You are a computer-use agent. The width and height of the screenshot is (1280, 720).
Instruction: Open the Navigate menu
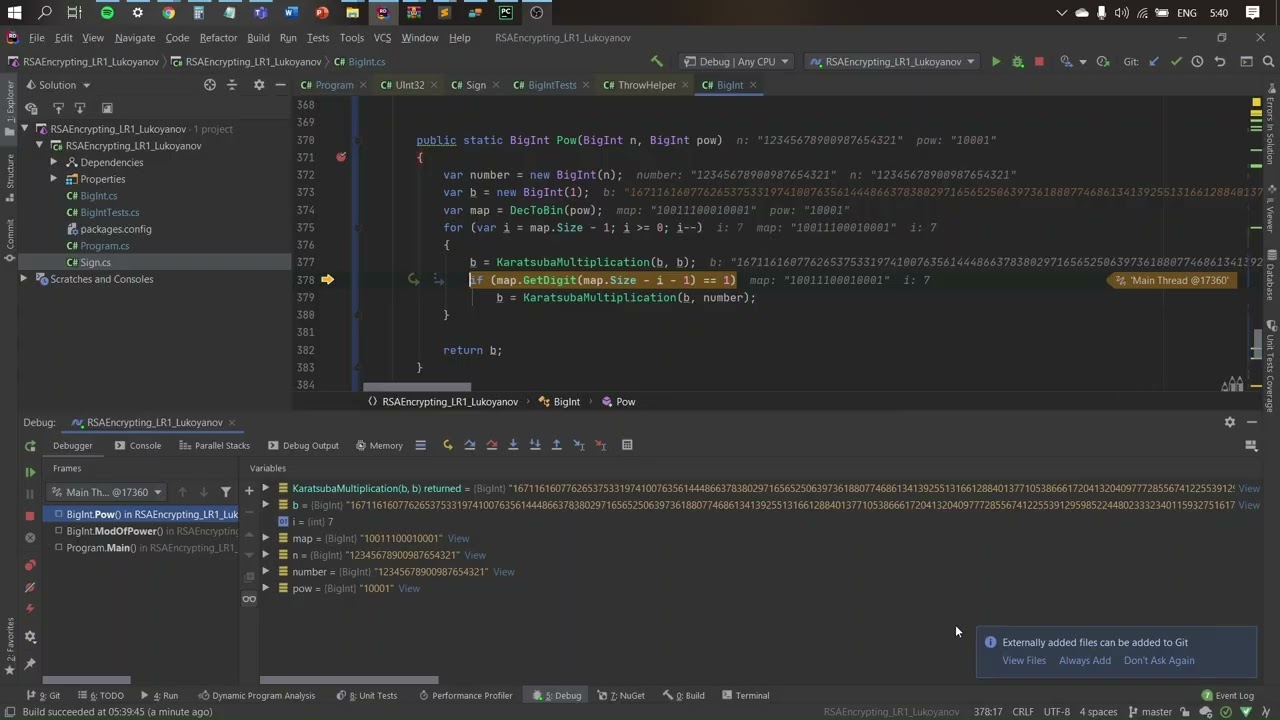[135, 38]
